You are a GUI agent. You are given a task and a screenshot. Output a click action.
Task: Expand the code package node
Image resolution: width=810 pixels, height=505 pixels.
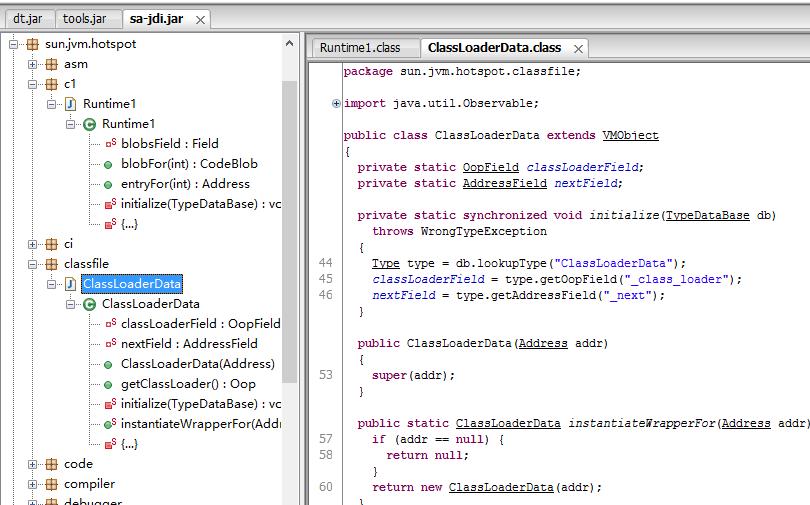[x=32, y=464]
